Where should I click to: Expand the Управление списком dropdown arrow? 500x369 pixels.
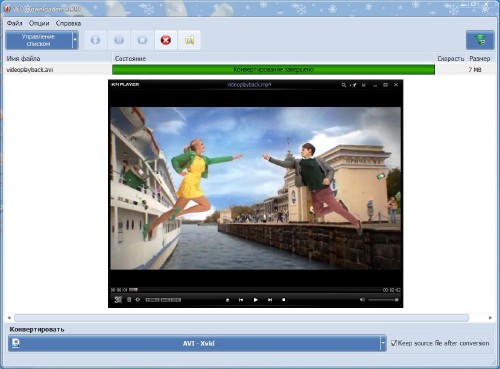point(75,40)
